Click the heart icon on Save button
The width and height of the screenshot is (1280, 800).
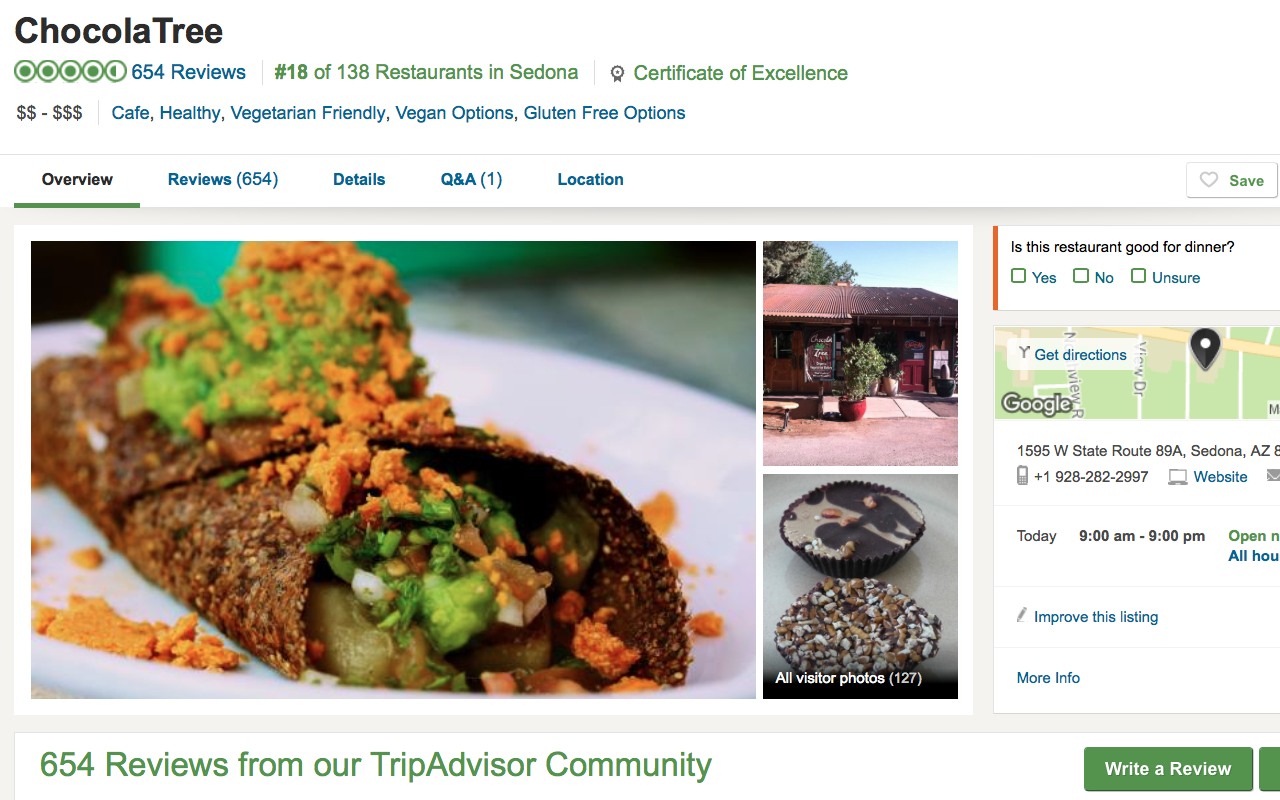(1209, 180)
